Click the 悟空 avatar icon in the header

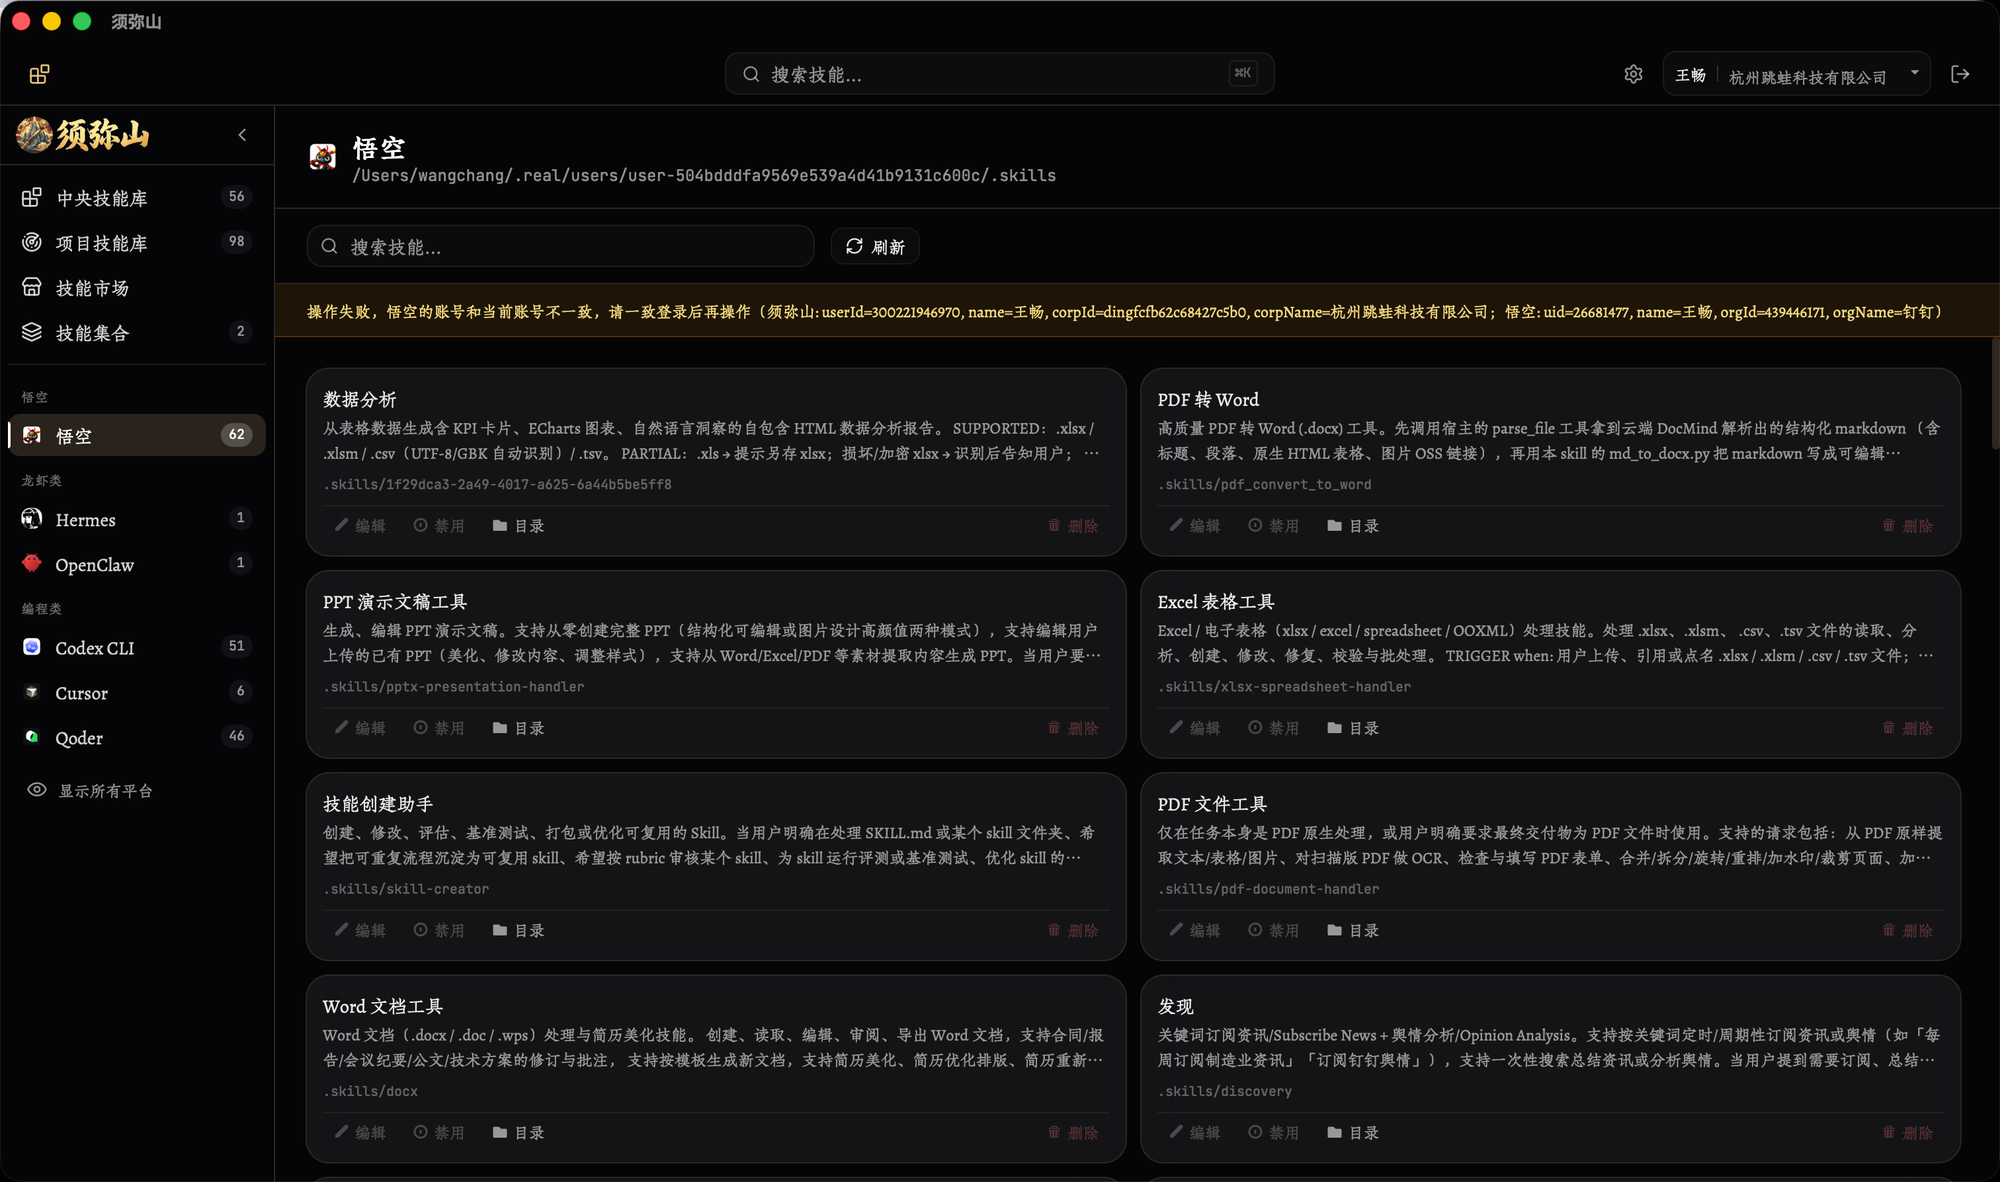click(323, 156)
